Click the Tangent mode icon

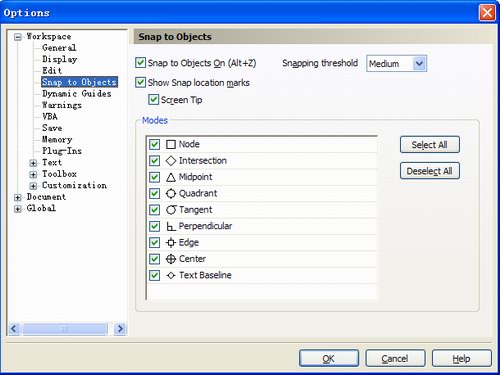[171, 210]
